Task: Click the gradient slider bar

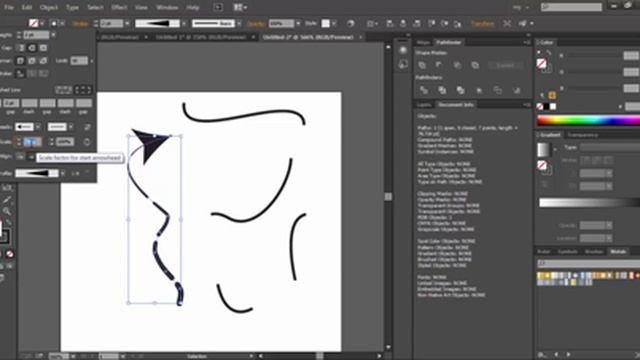Action: (589, 202)
